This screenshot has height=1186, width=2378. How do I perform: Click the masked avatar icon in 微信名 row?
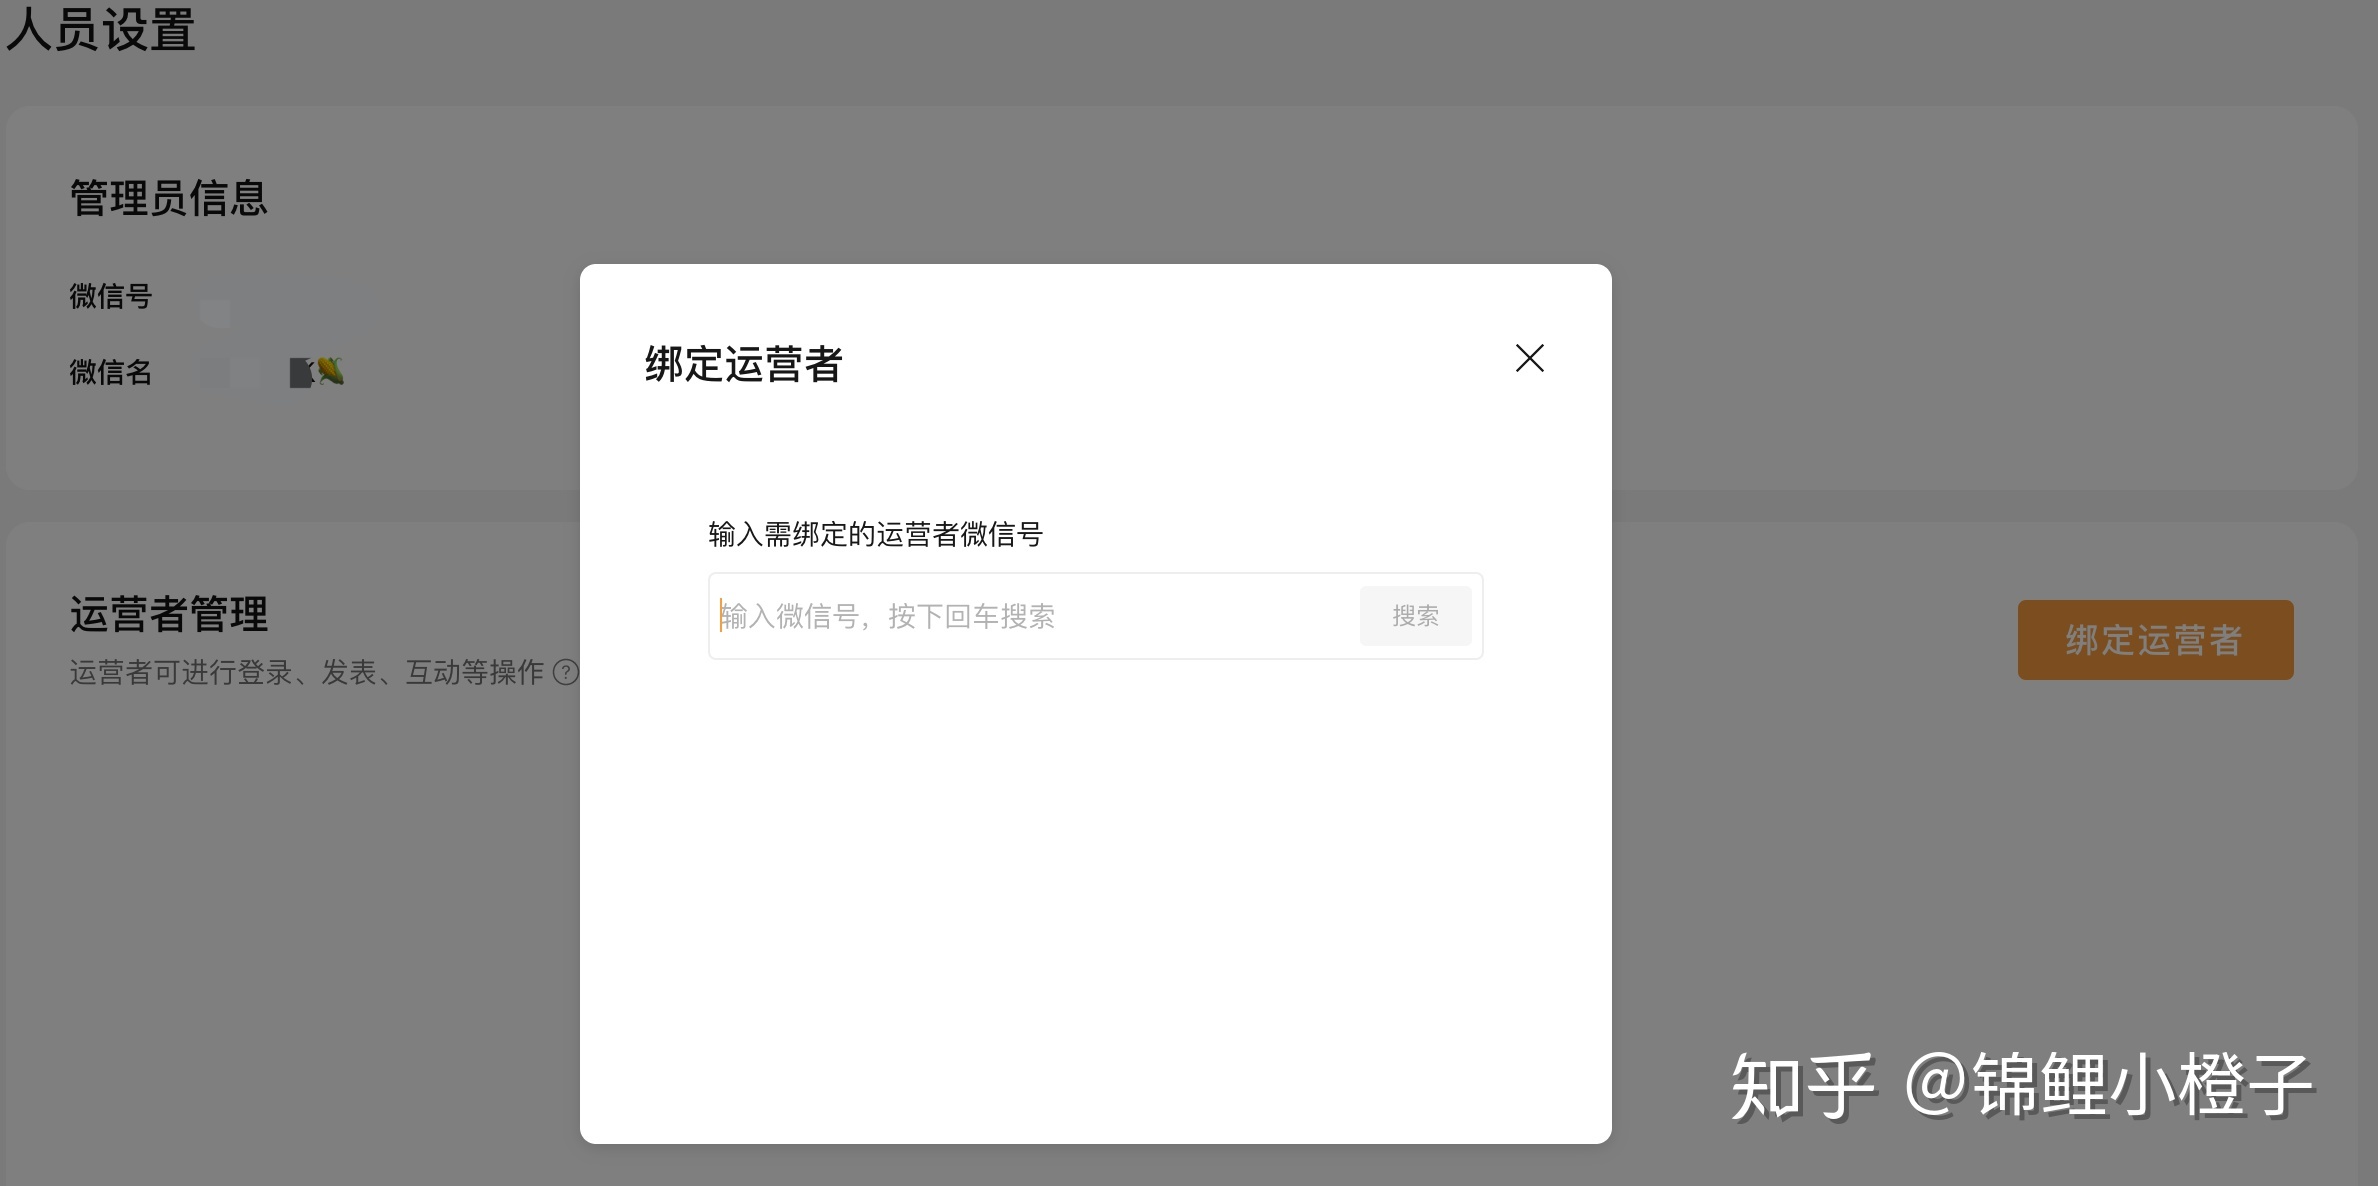(x=301, y=371)
